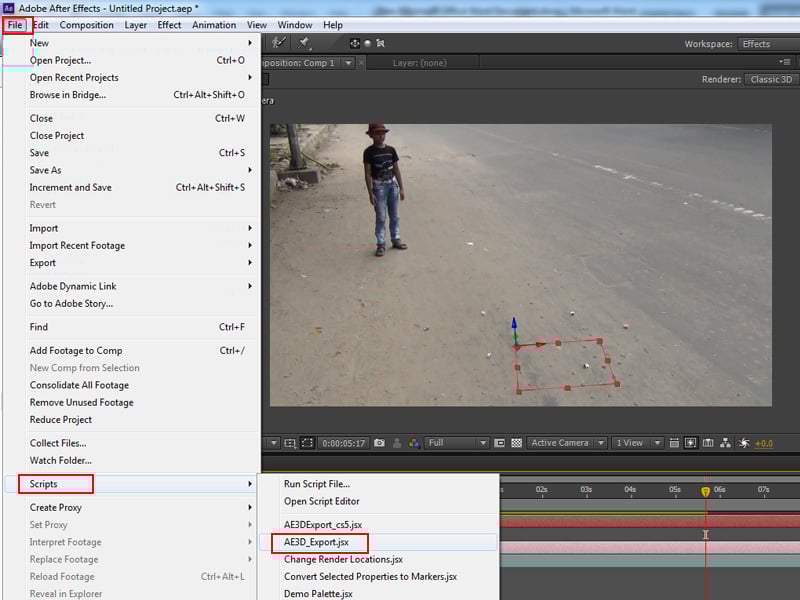The image size is (800, 600).
Task: Open the Full resolution dropdown
Action: click(456, 443)
